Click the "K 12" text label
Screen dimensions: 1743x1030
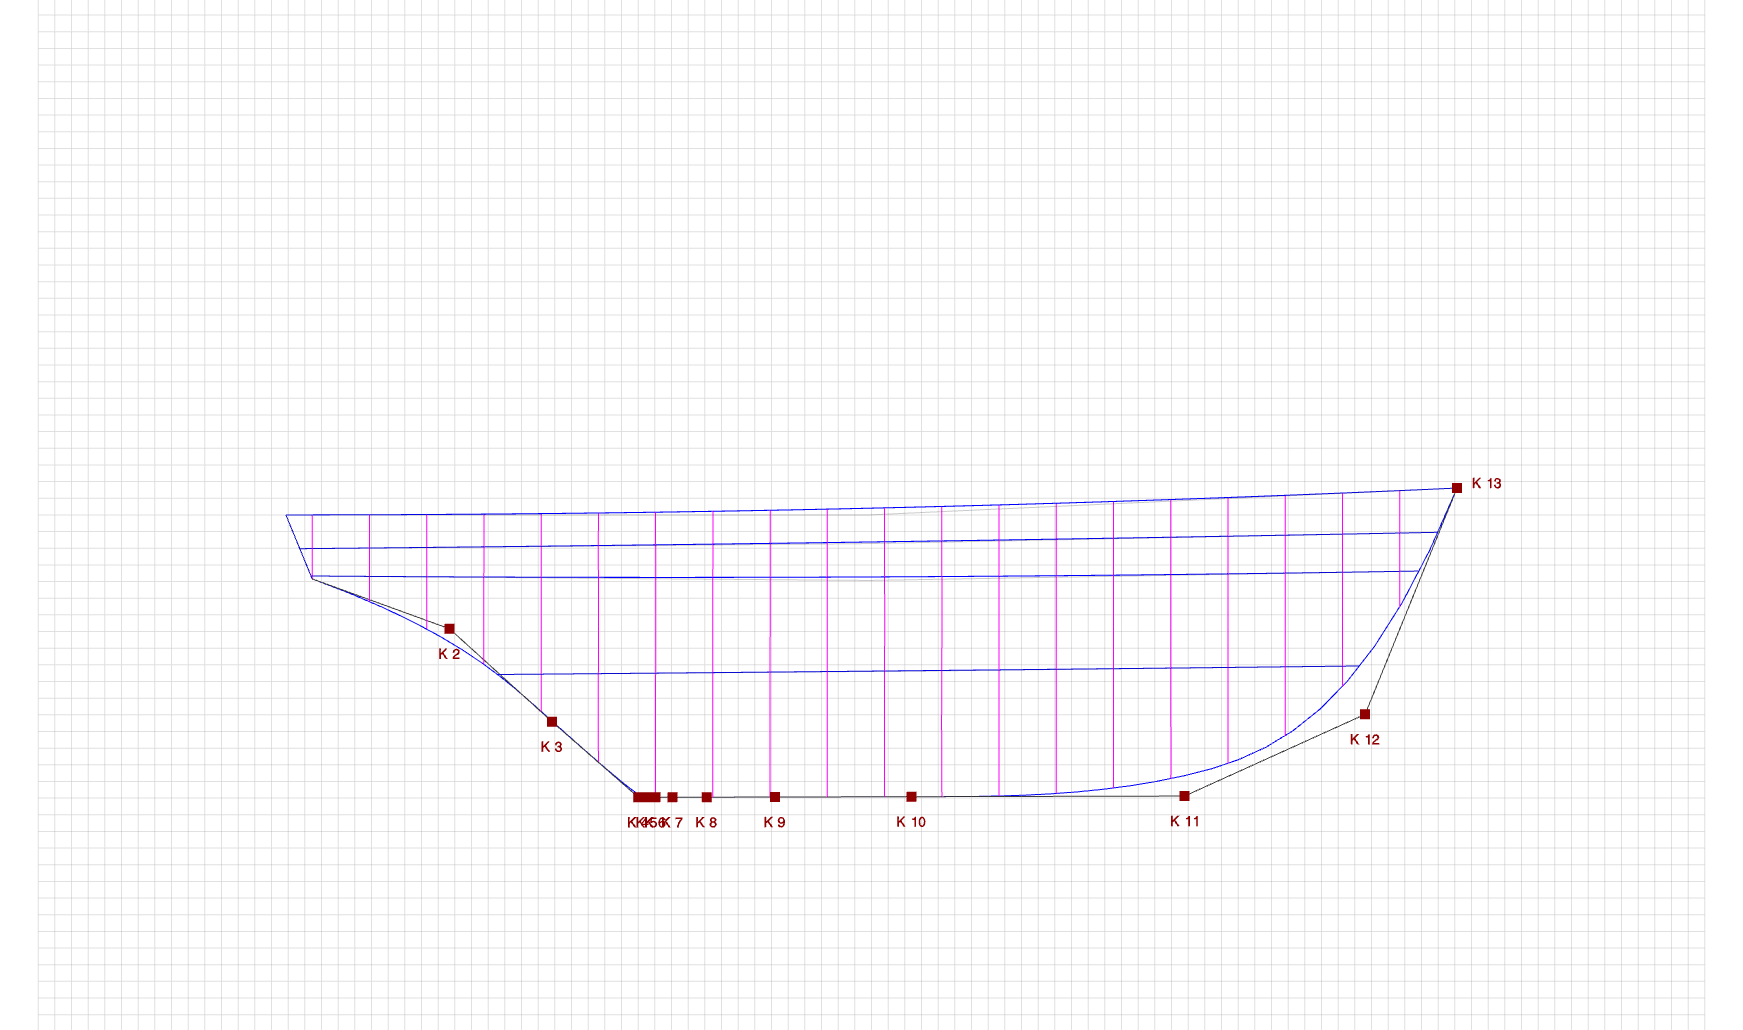pos(1364,740)
